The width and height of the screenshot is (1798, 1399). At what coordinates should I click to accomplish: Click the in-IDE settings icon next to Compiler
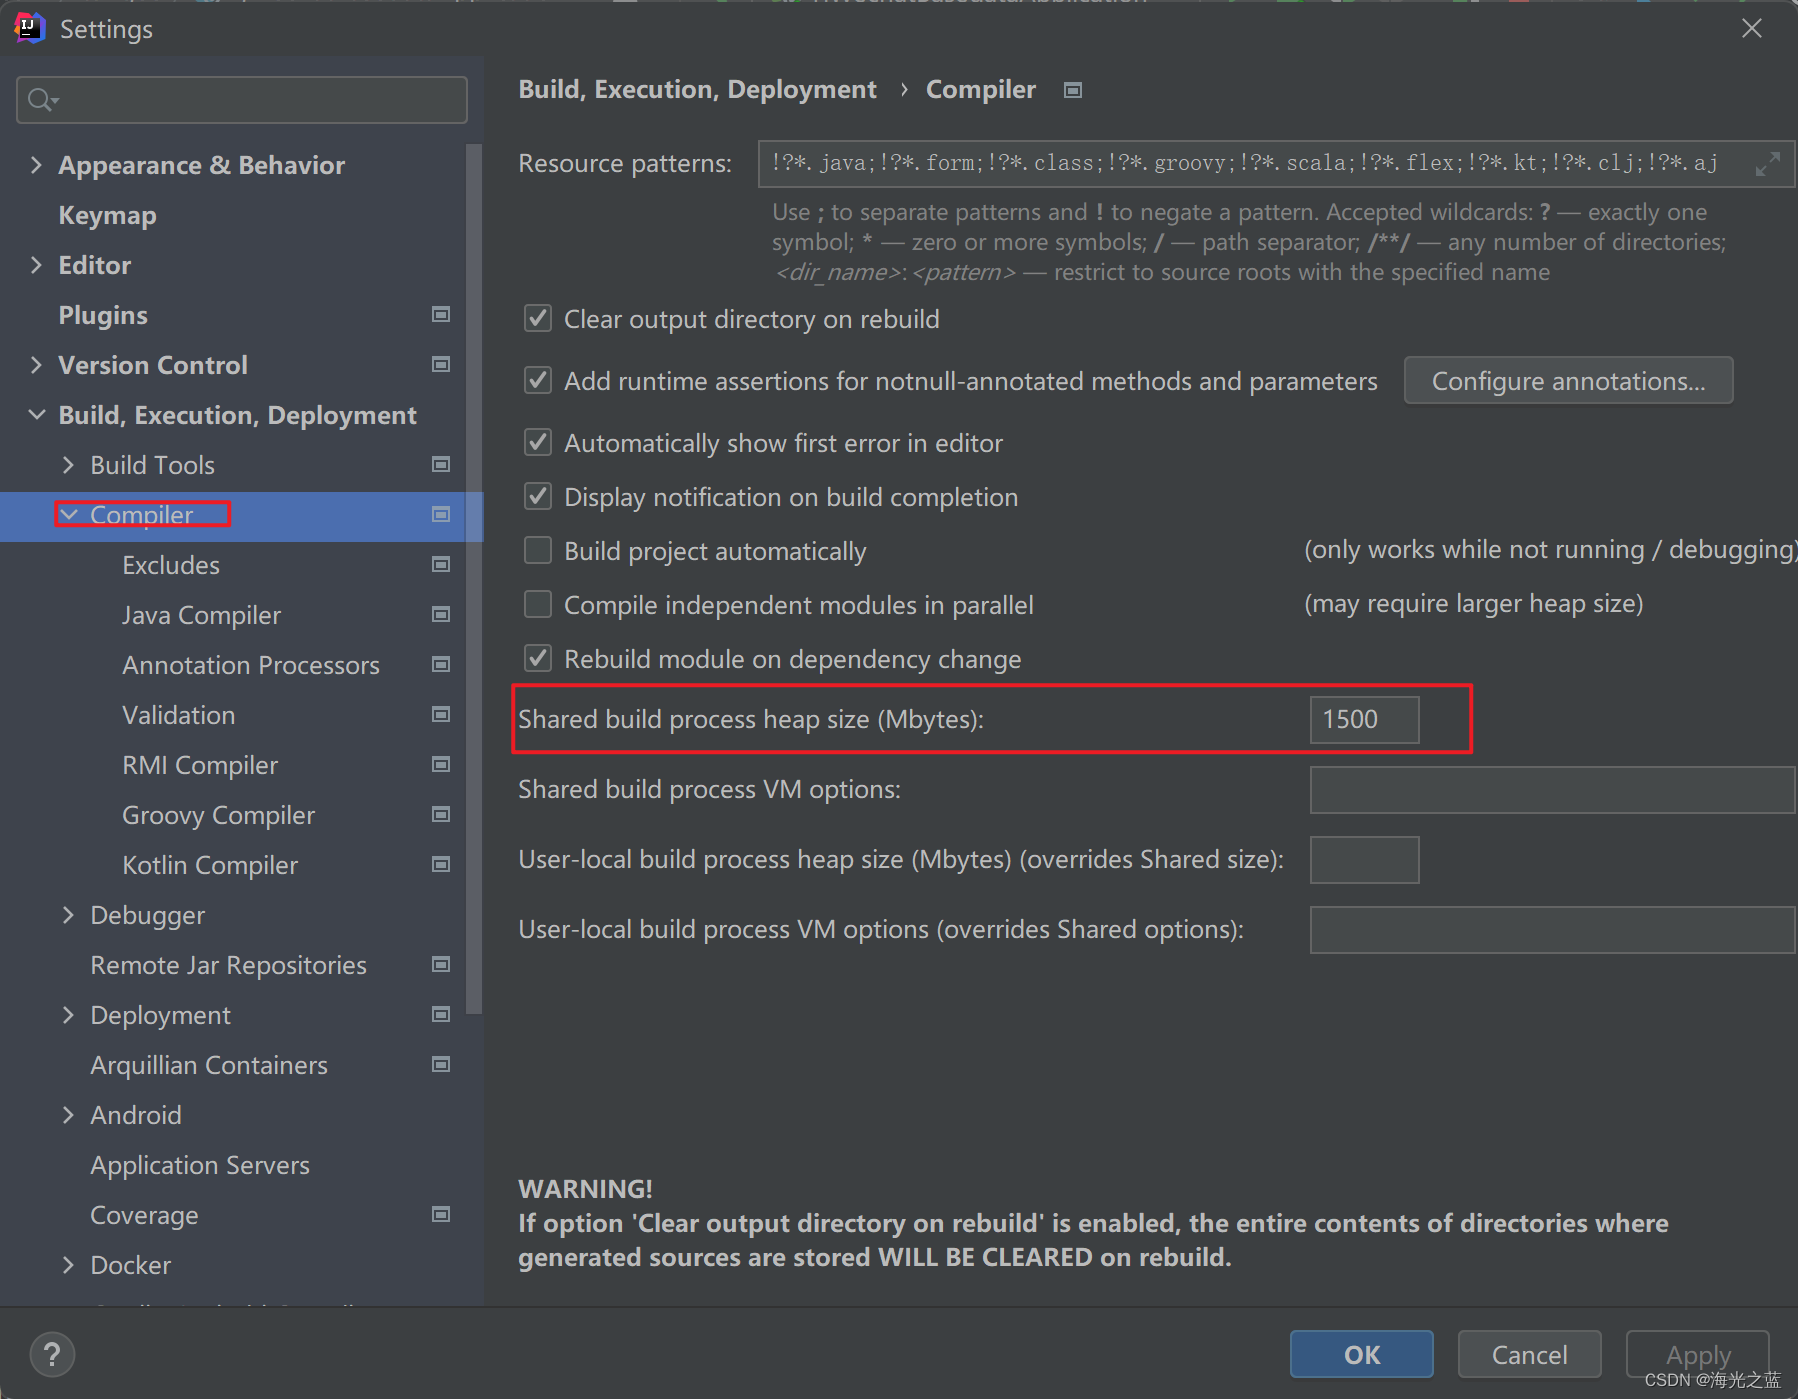coord(441,515)
